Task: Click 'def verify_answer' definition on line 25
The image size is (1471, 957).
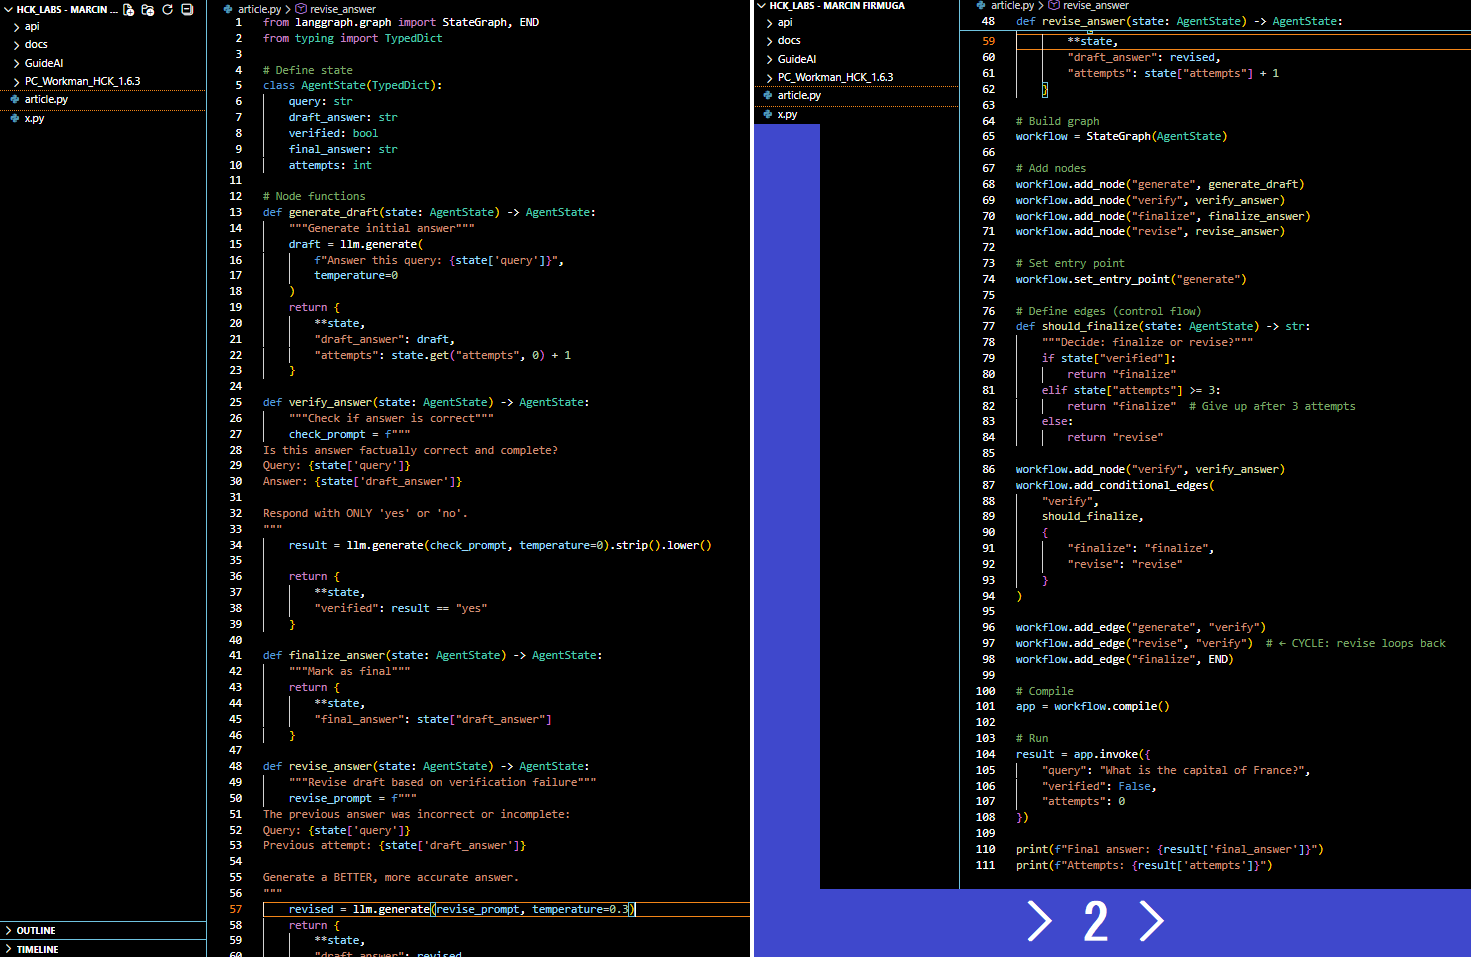Action: 426,402
